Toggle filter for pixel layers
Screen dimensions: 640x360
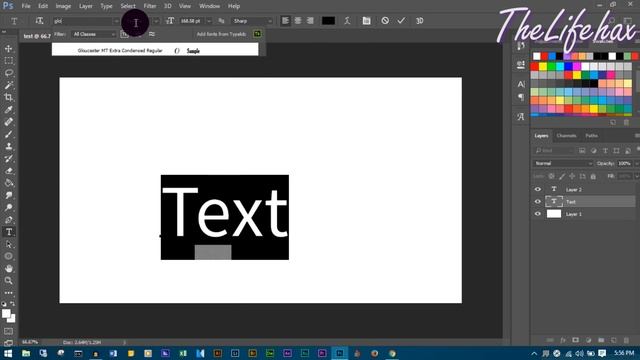(x=582, y=151)
